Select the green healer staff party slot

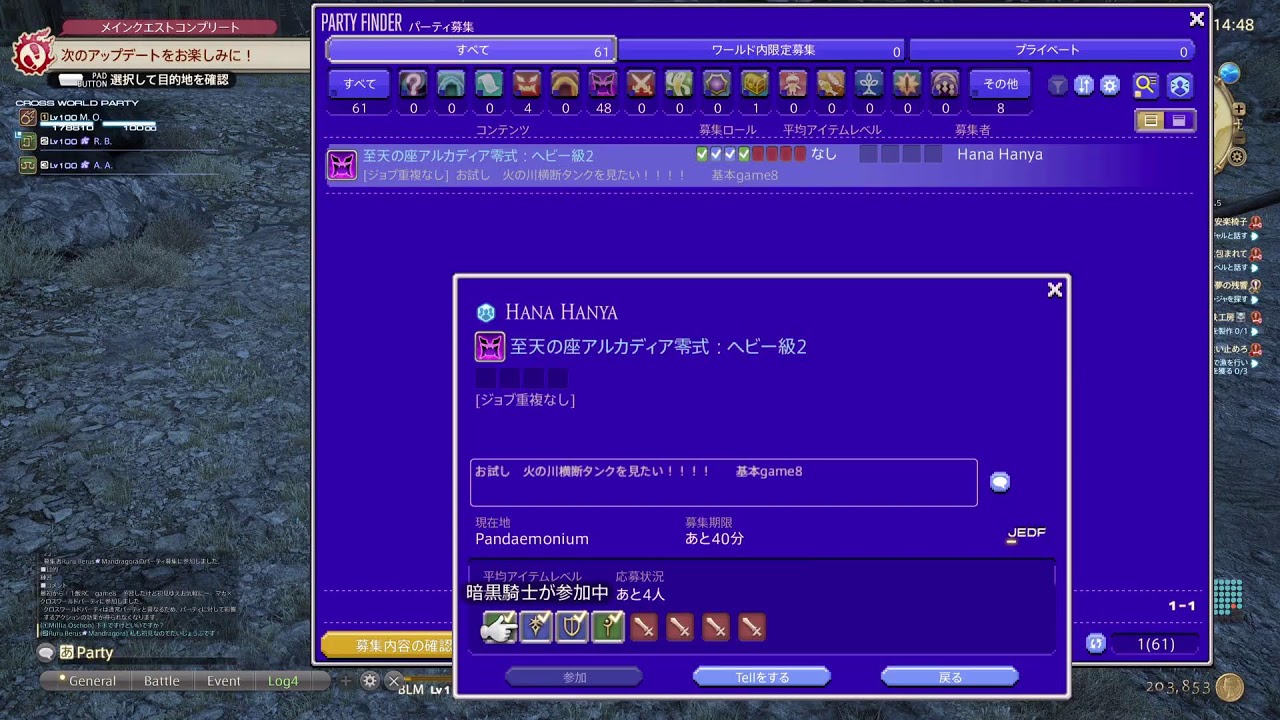tap(608, 627)
